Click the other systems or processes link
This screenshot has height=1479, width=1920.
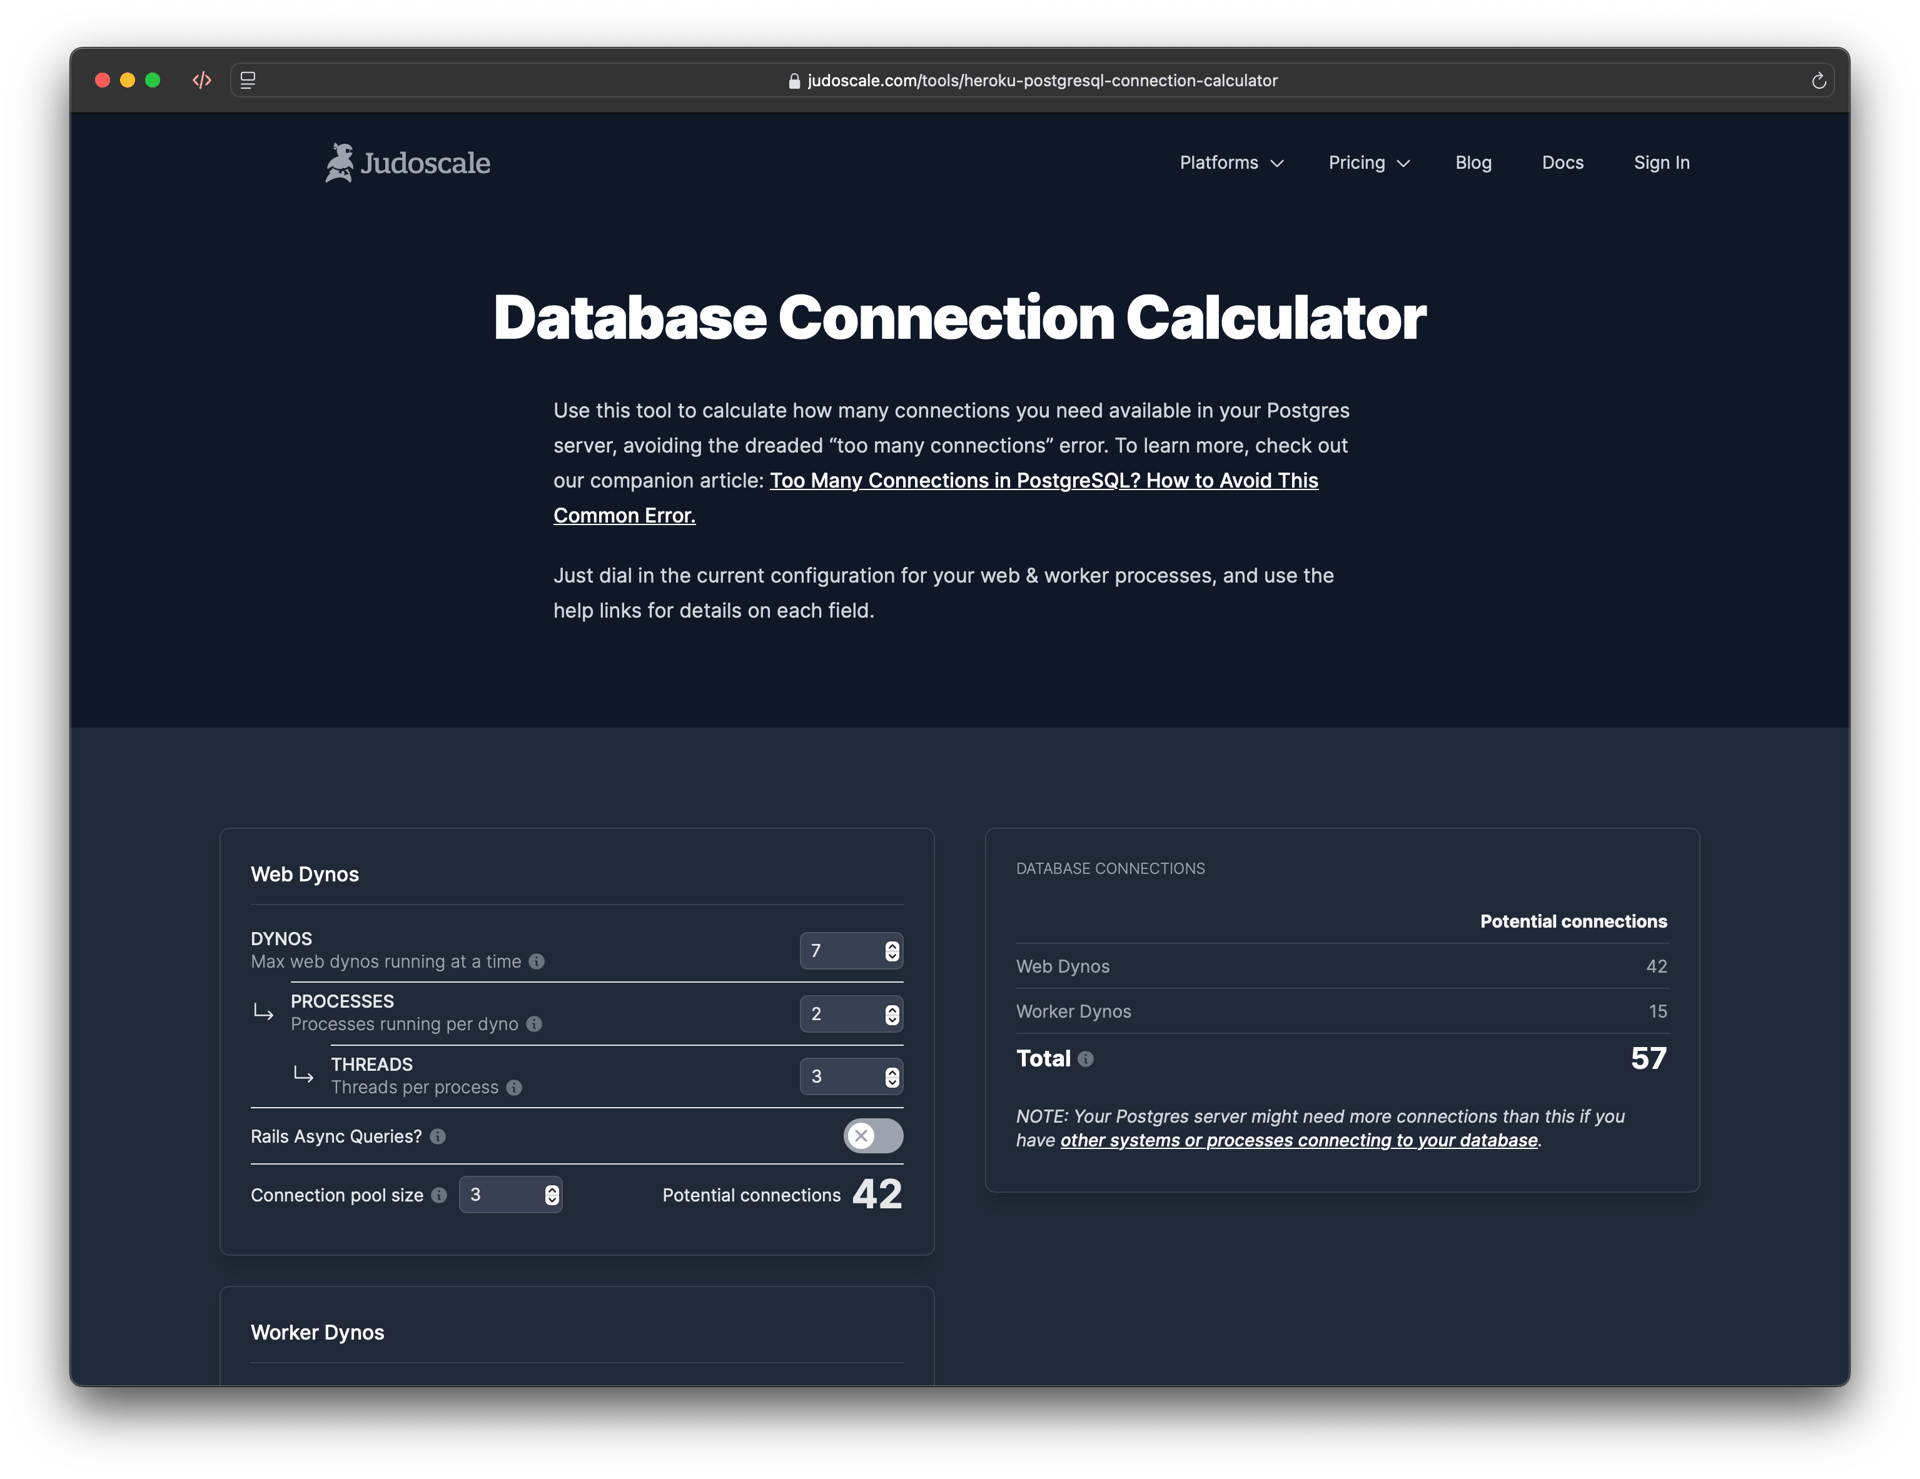point(1300,1140)
